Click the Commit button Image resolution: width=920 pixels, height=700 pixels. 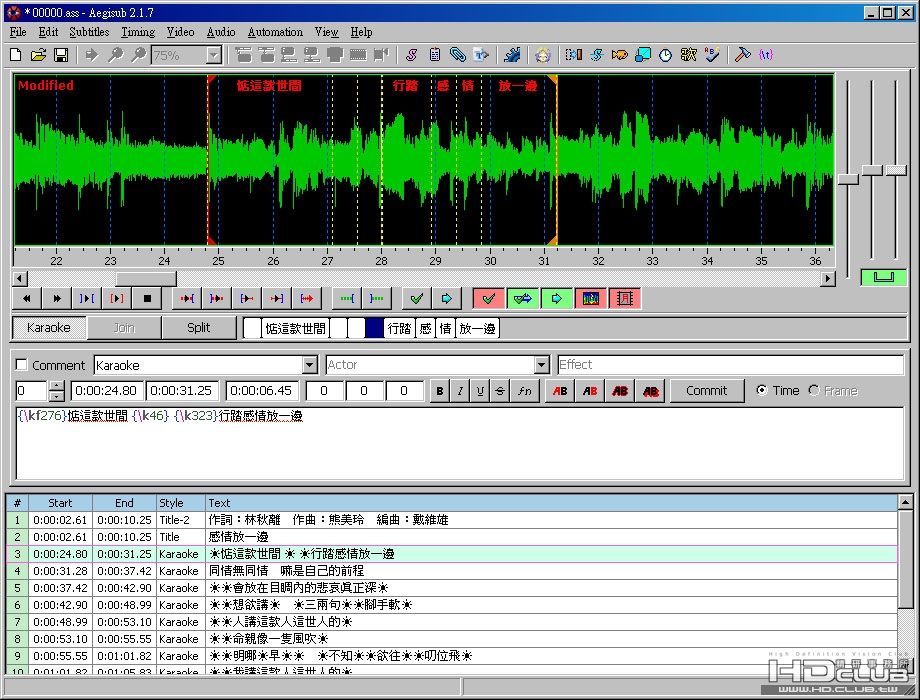pyautogui.click(x=706, y=391)
